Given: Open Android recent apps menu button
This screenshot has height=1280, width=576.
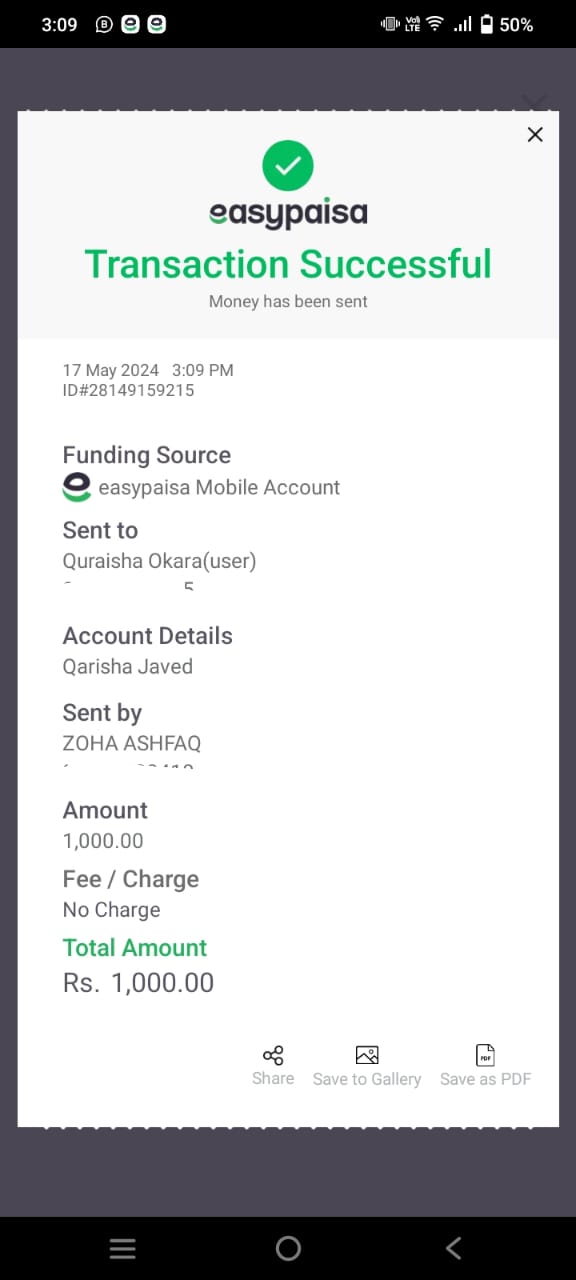Looking at the screenshot, I should pyautogui.click(x=122, y=1248).
